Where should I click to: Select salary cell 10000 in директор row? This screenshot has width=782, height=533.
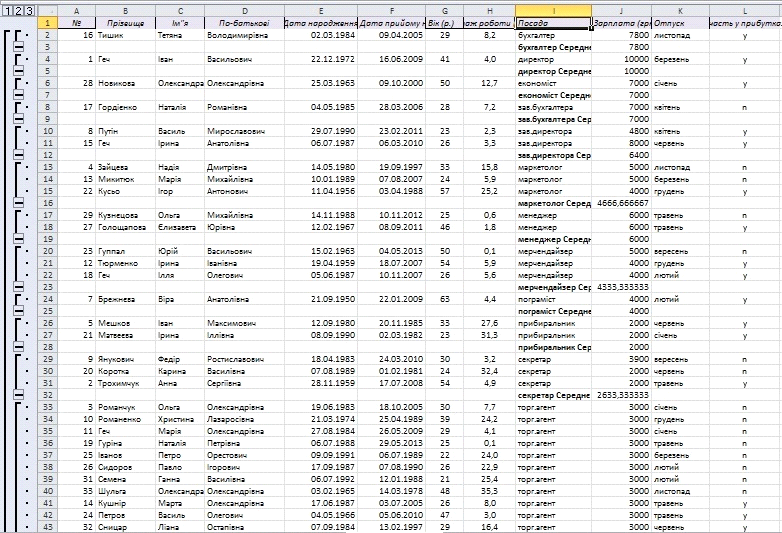coord(621,59)
